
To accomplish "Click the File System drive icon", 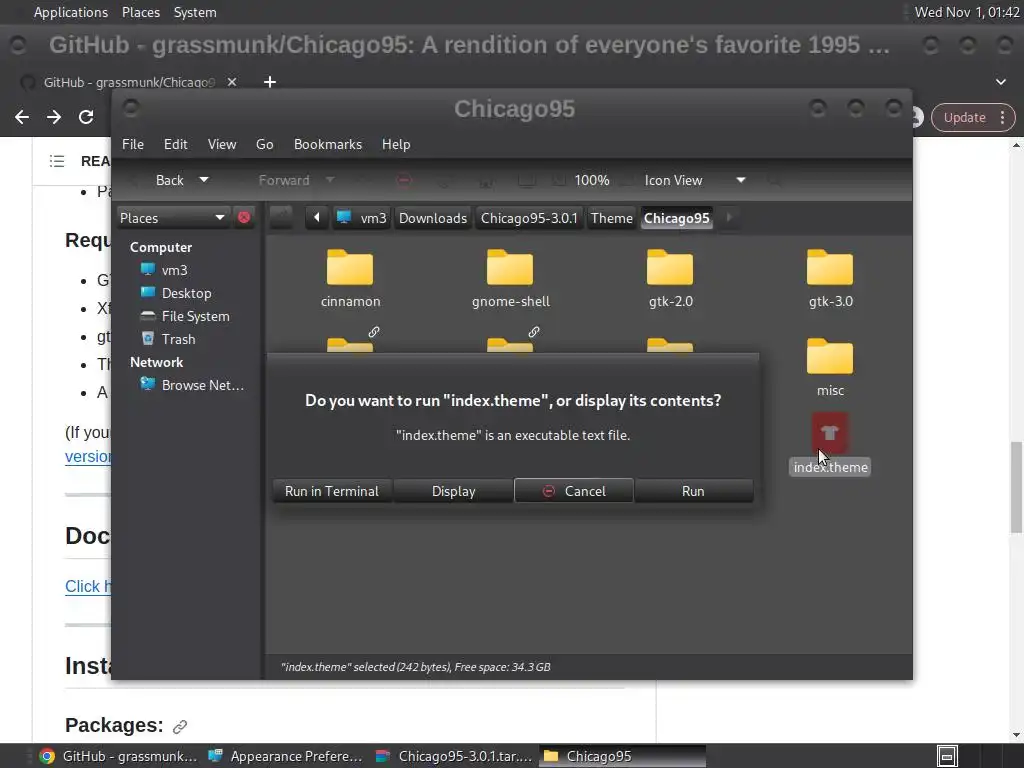I will [x=148, y=316].
